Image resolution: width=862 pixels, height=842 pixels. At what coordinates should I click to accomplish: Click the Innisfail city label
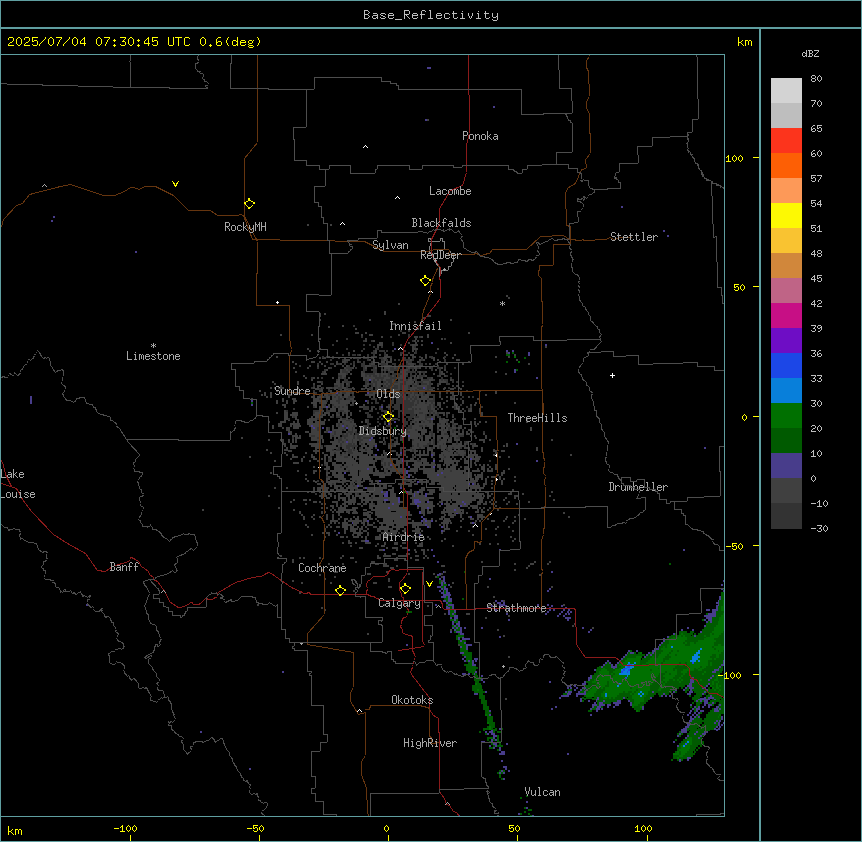[x=415, y=326]
